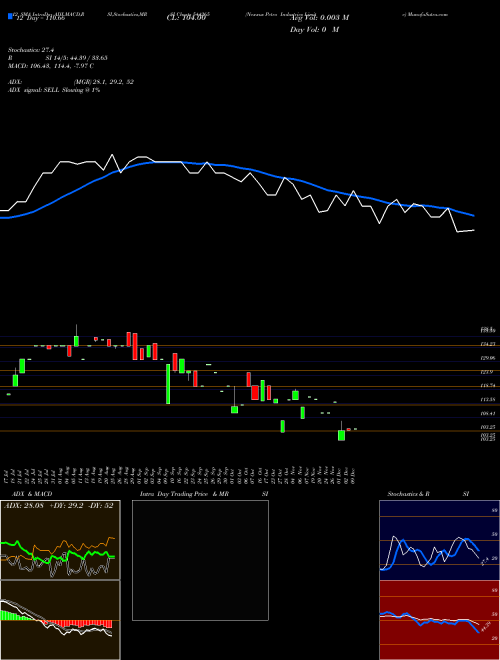Click the 'SI 14/3: 44.89 / 33.63' reading
Screen dimensions: 500x660
(x=76, y=58)
